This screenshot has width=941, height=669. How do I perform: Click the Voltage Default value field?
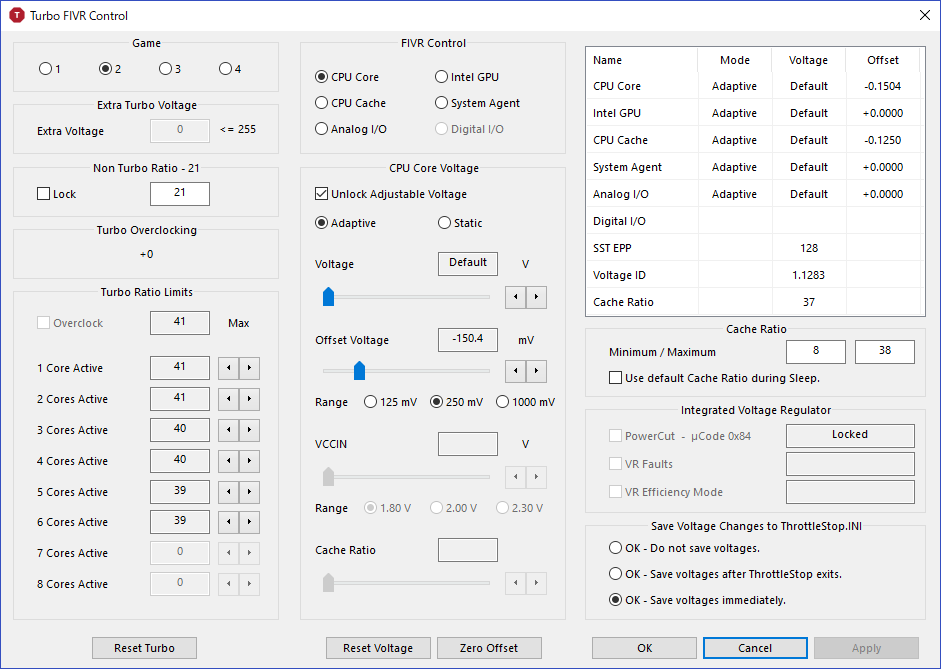coord(467,263)
